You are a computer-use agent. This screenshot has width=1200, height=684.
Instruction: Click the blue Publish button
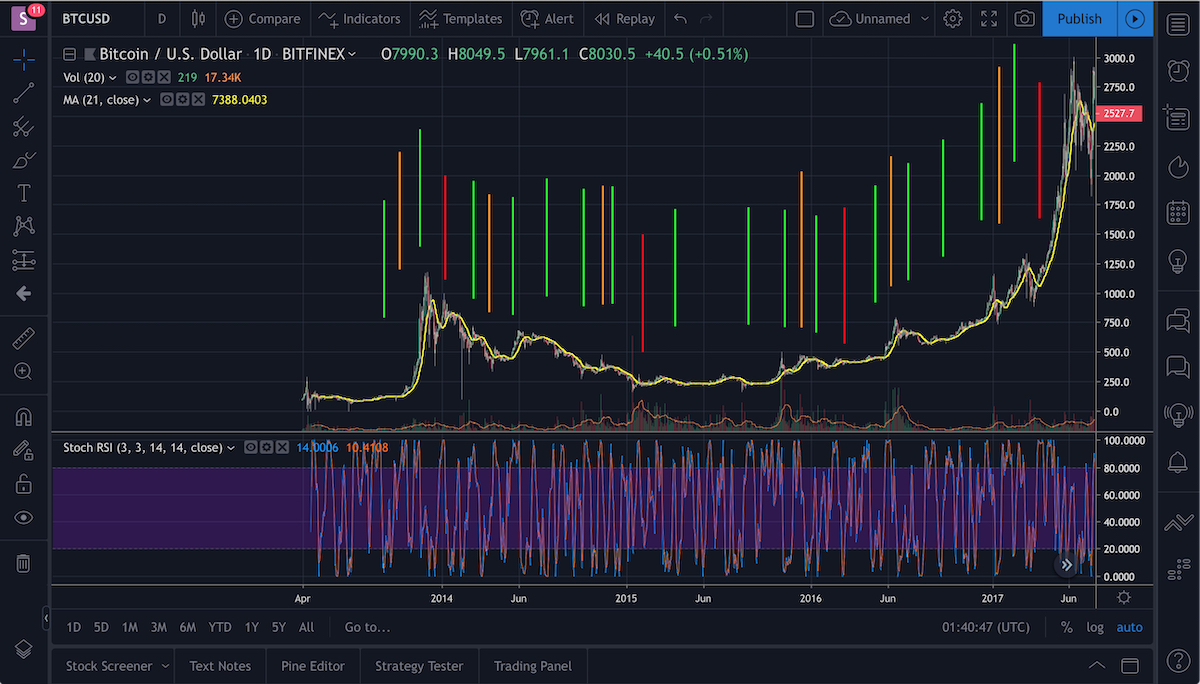(1080, 19)
